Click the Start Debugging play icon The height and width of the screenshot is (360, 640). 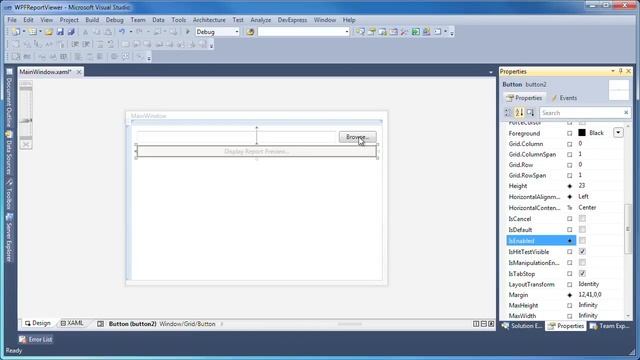(188, 31)
